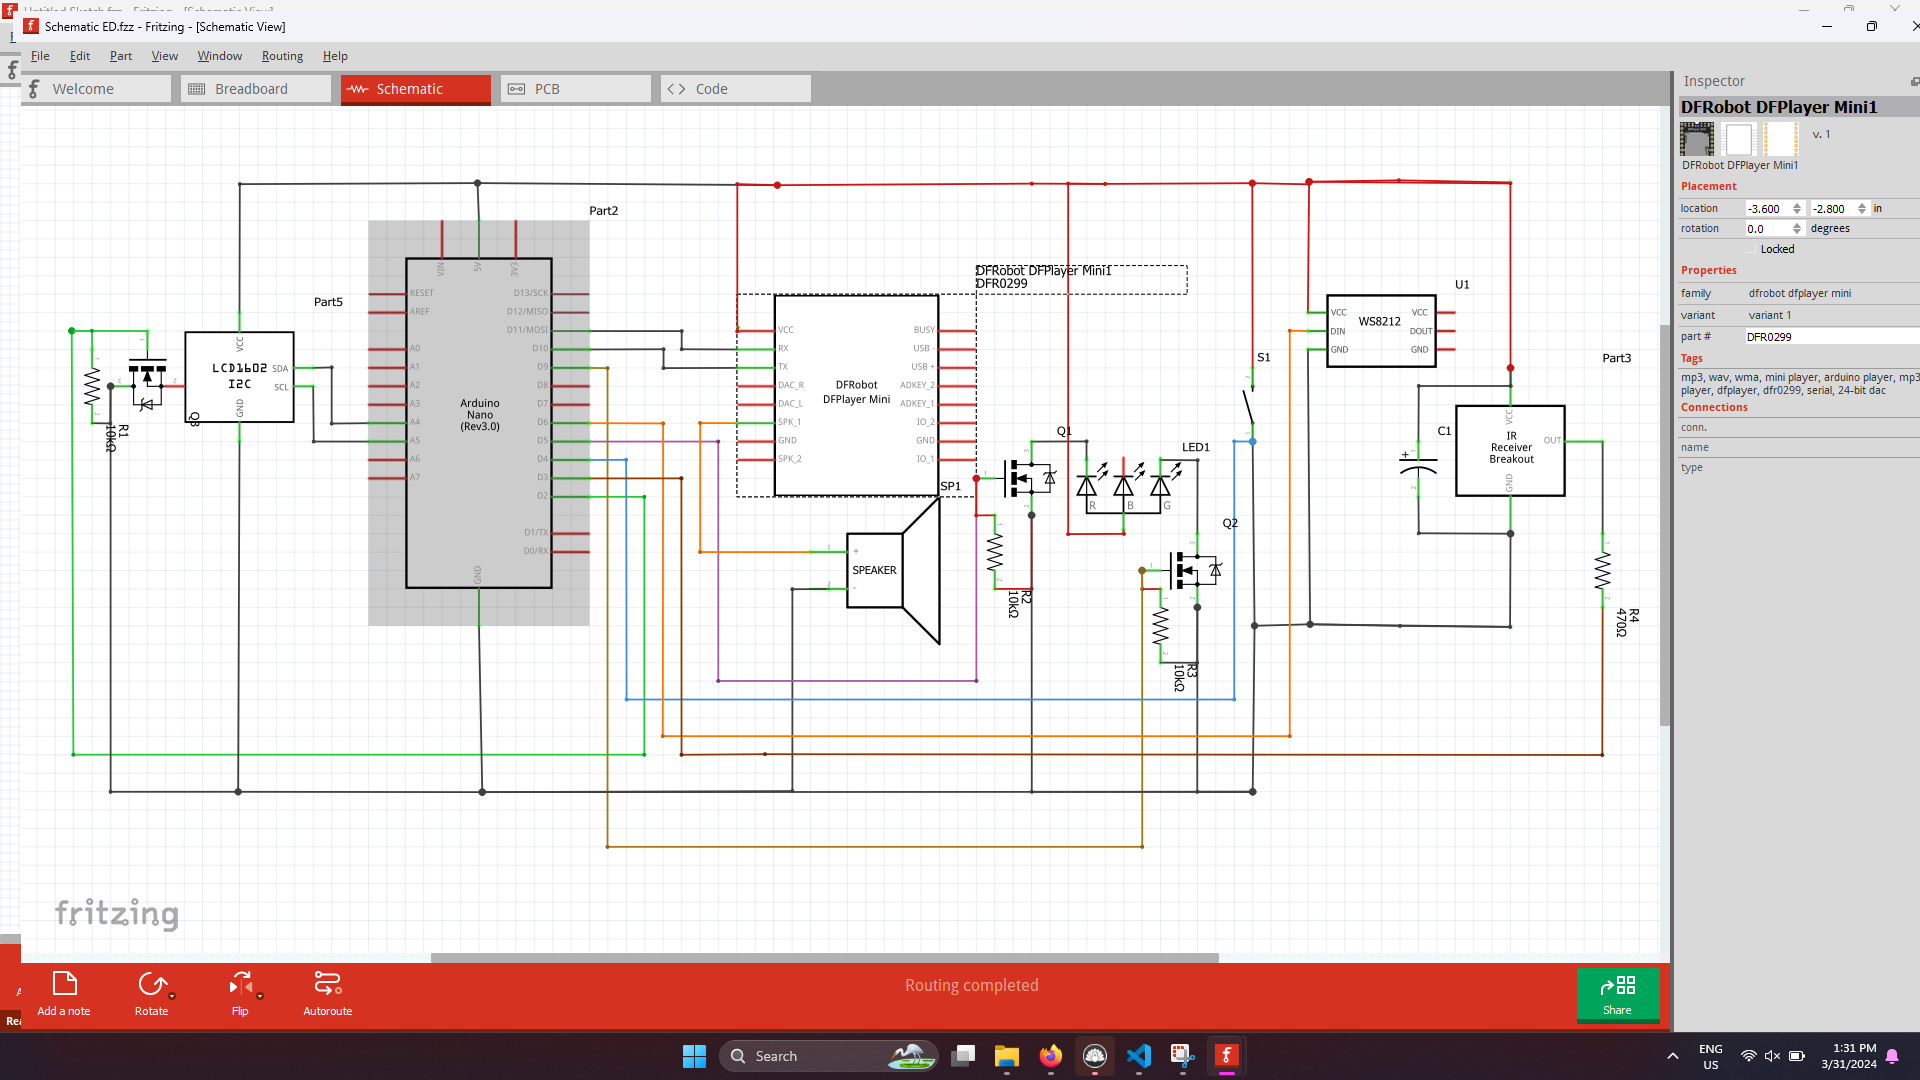Screen dimensions: 1920x1080
Task: Select the LCD1602 I2C part
Action: 240,377
